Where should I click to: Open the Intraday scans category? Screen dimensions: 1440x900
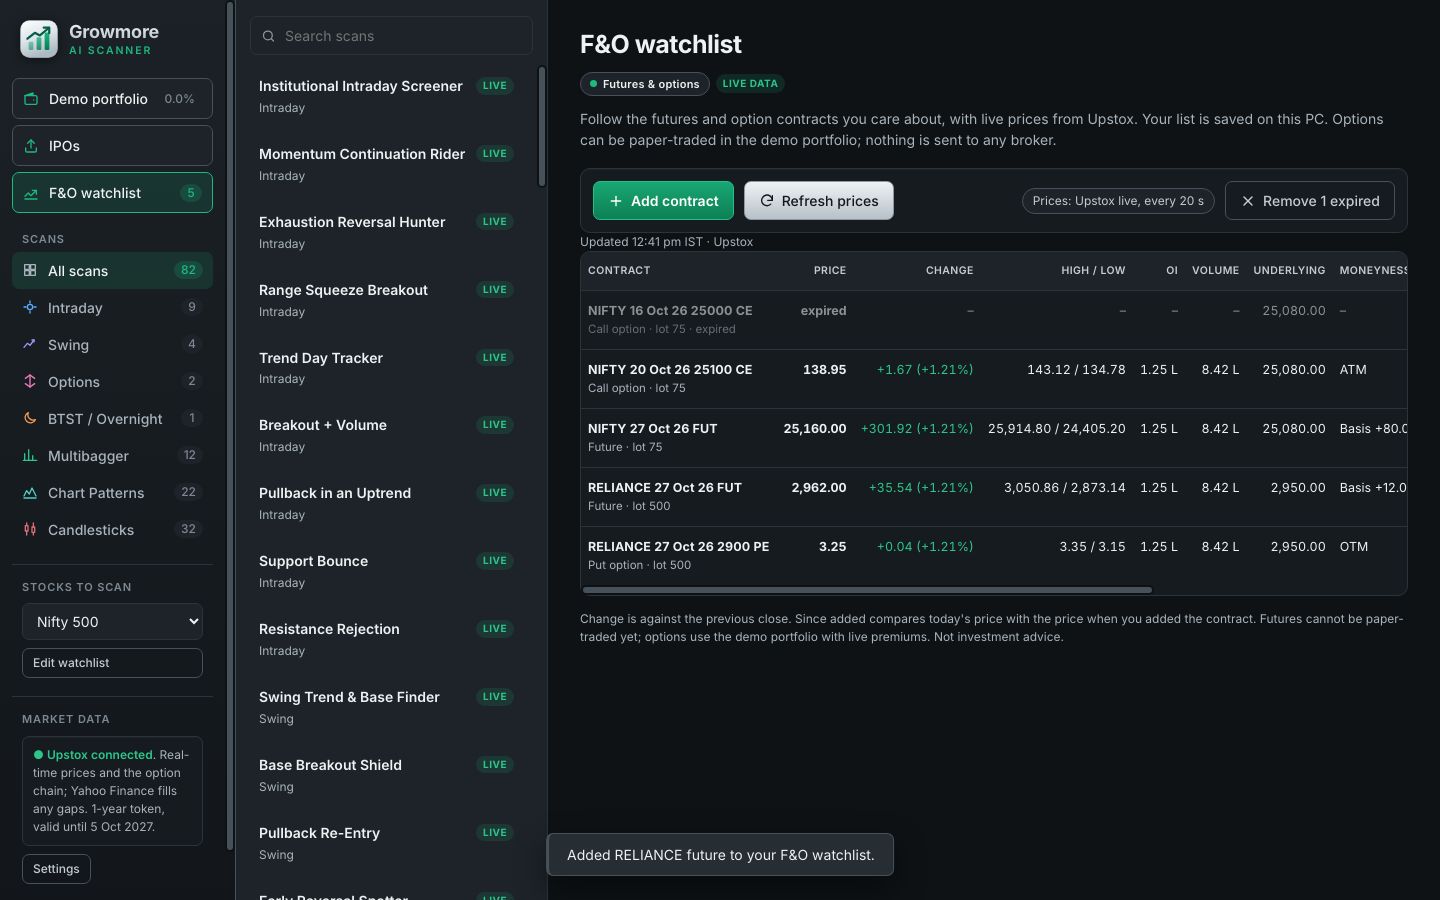pyautogui.click(x=112, y=307)
